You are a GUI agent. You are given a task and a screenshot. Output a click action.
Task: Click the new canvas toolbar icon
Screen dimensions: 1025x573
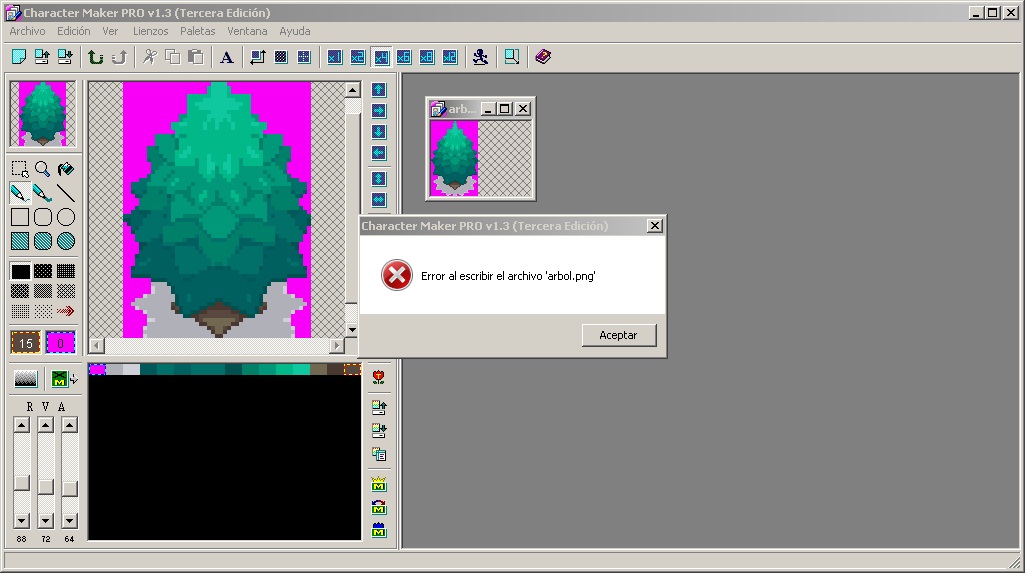click(x=19, y=57)
